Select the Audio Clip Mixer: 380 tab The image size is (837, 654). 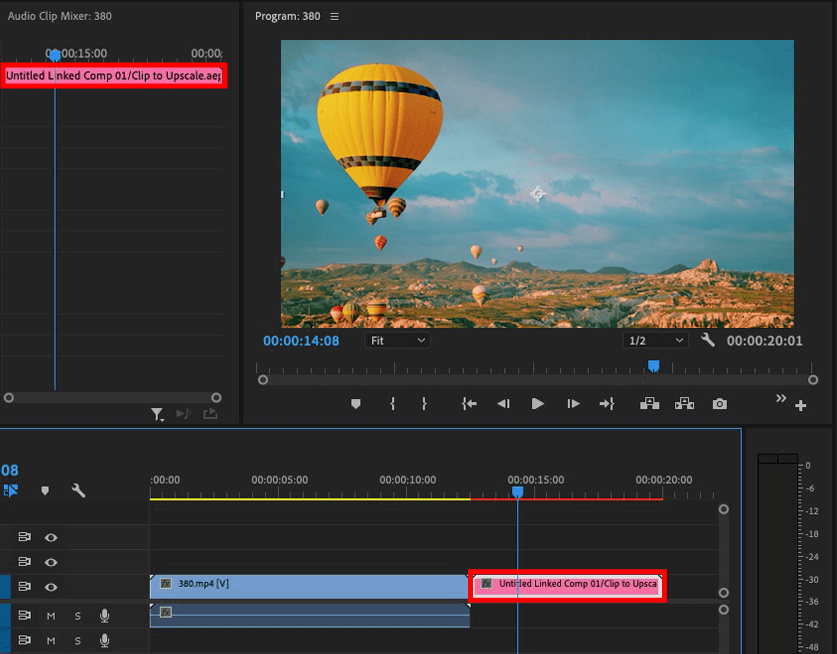[x=59, y=17]
